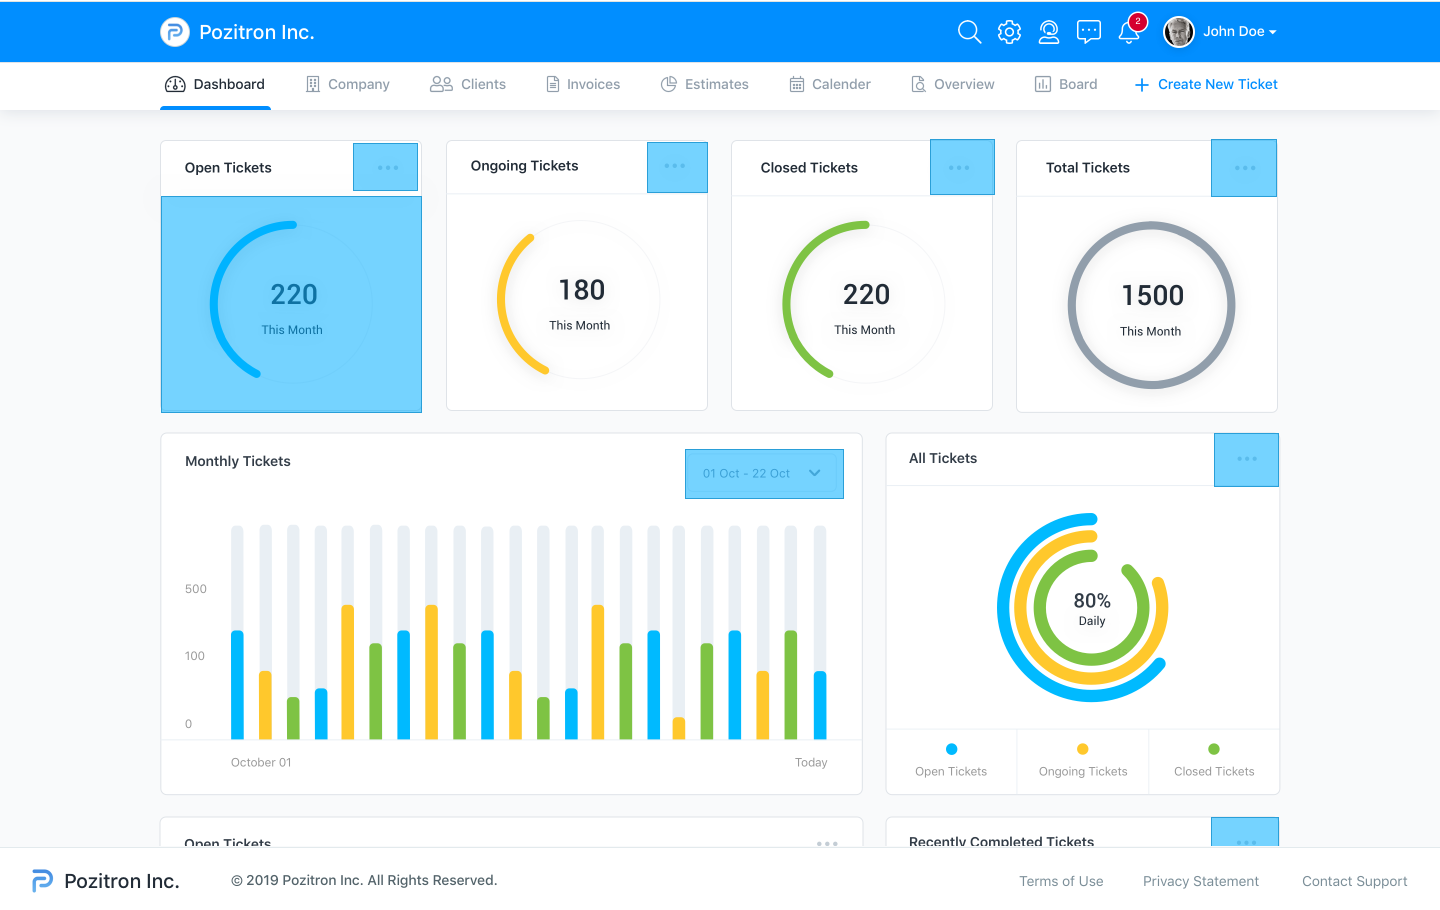1440x910 pixels.
Task: Open Recently Completed Tickets options menu
Action: click(1245, 833)
